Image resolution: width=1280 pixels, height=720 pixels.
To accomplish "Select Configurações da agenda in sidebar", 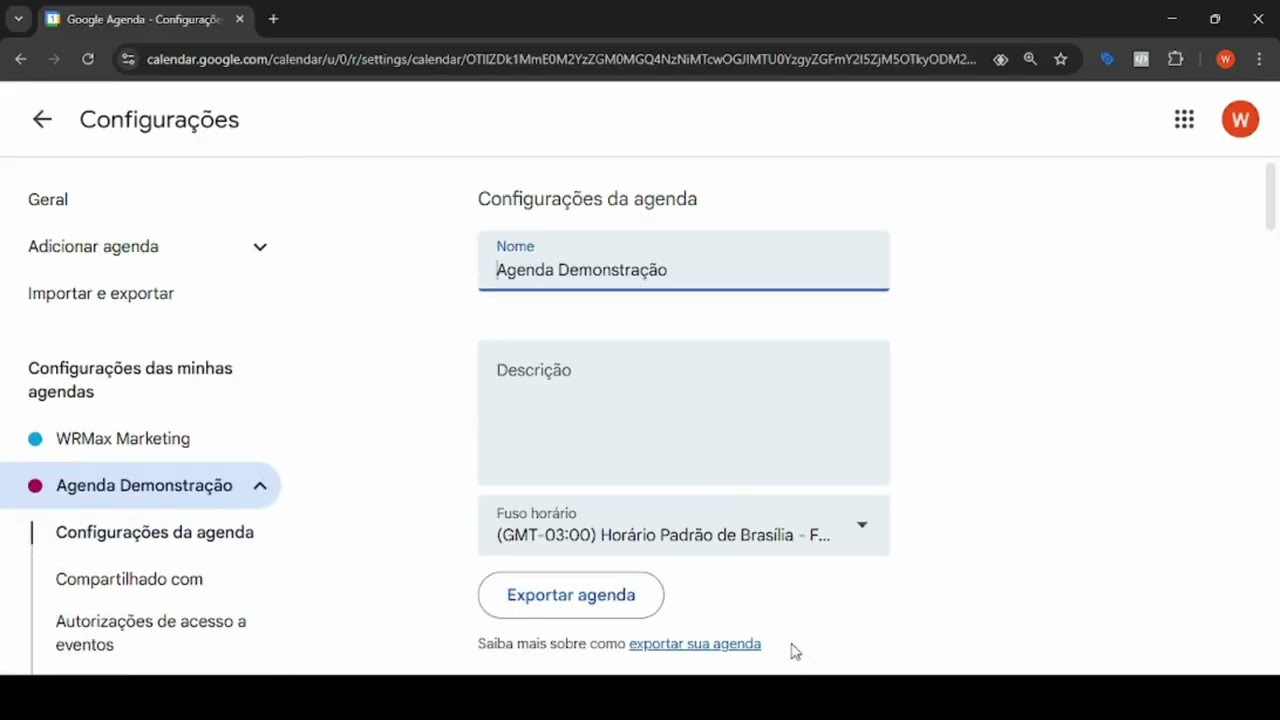I will [x=155, y=532].
